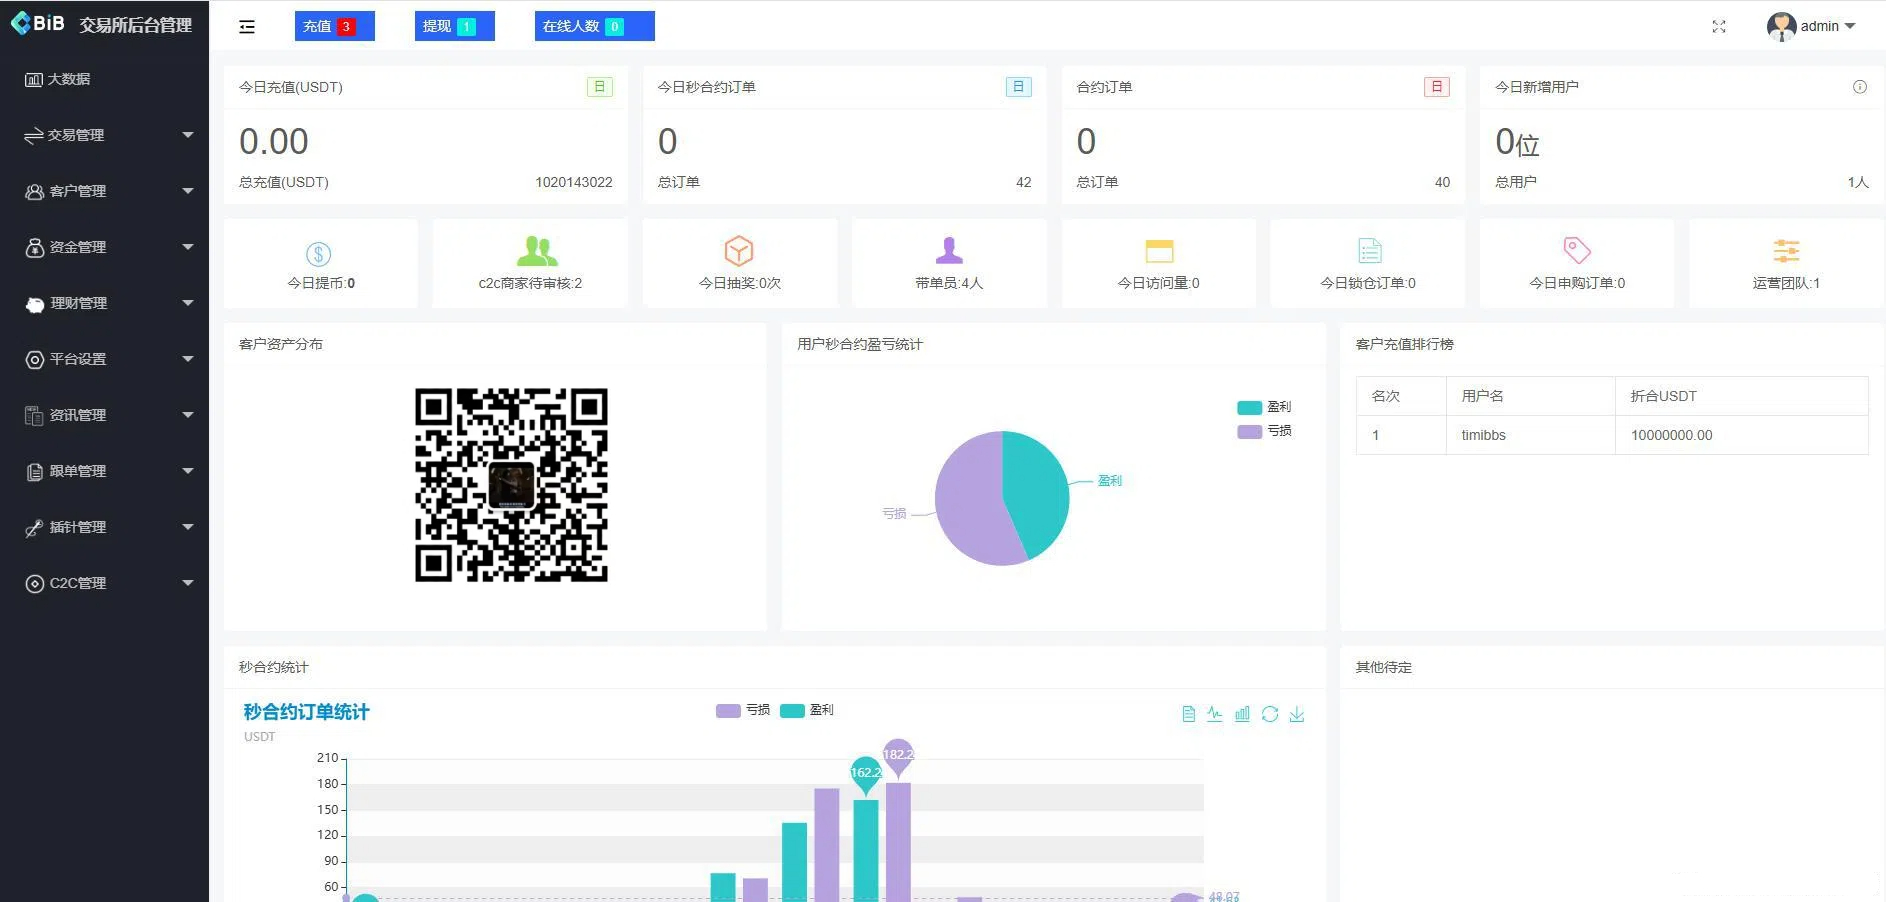Image resolution: width=1886 pixels, height=902 pixels.
Task: Click the 在线人数 button
Action: click(594, 26)
